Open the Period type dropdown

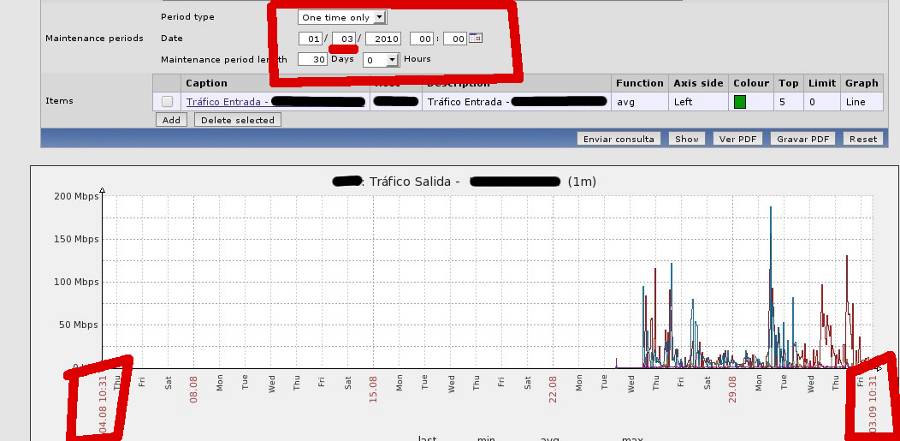point(343,17)
